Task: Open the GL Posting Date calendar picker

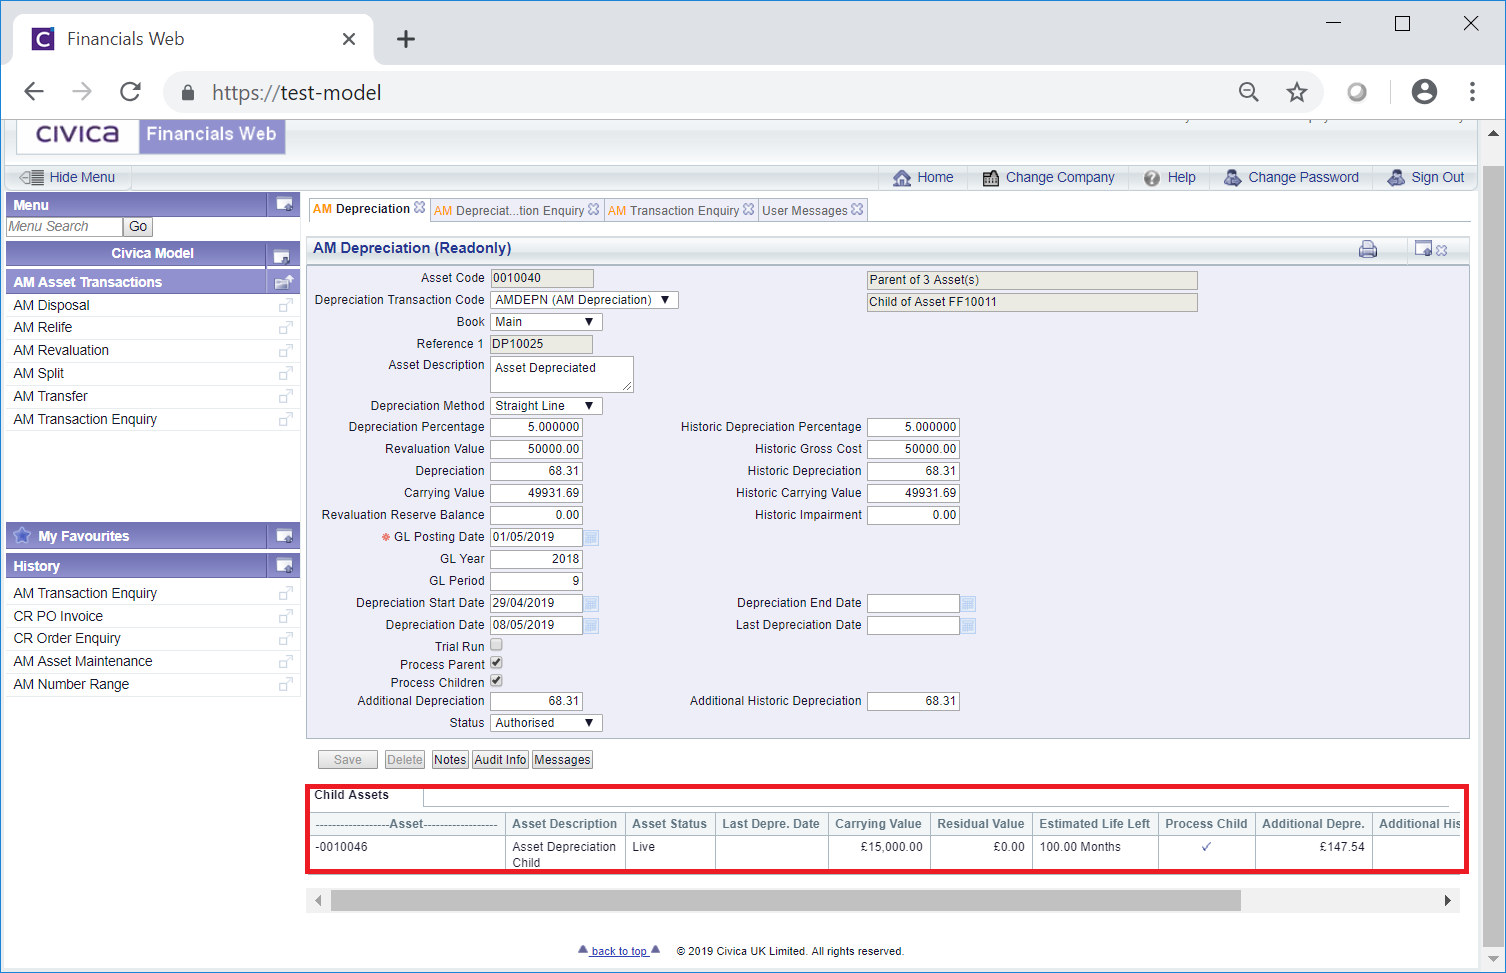Action: [591, 538]
